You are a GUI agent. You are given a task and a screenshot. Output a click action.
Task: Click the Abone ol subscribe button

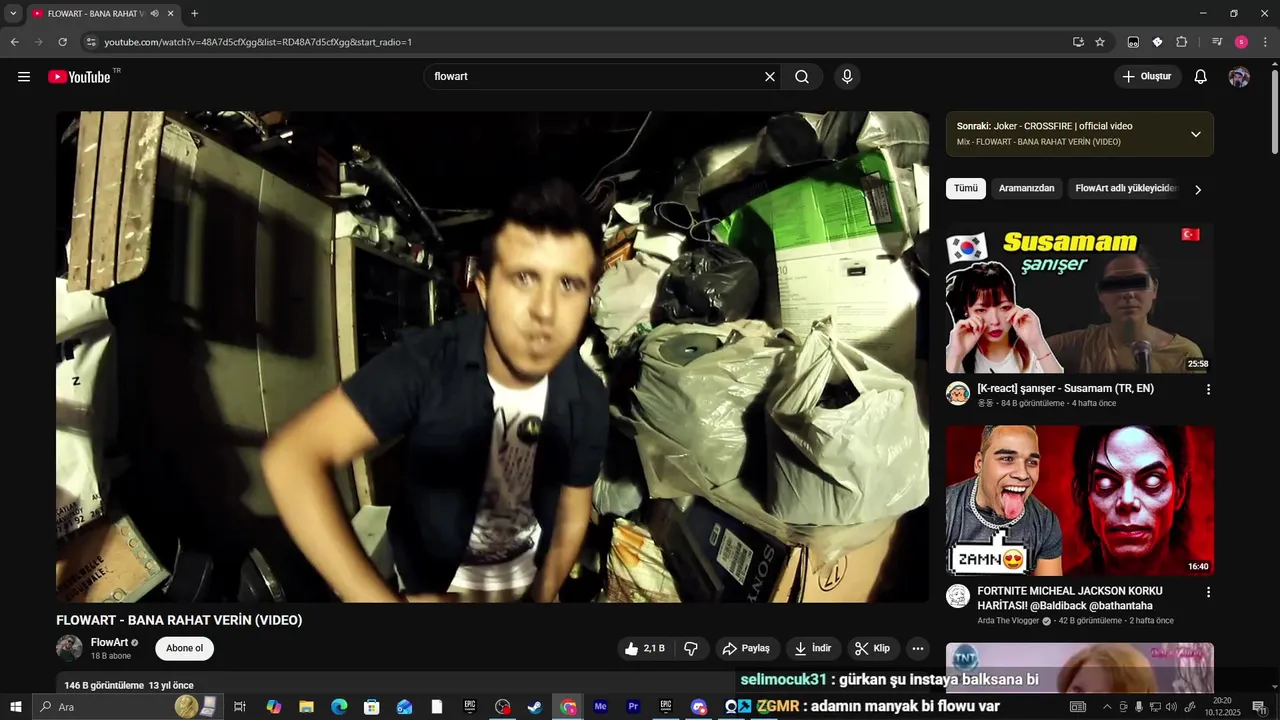coord(184,649)
